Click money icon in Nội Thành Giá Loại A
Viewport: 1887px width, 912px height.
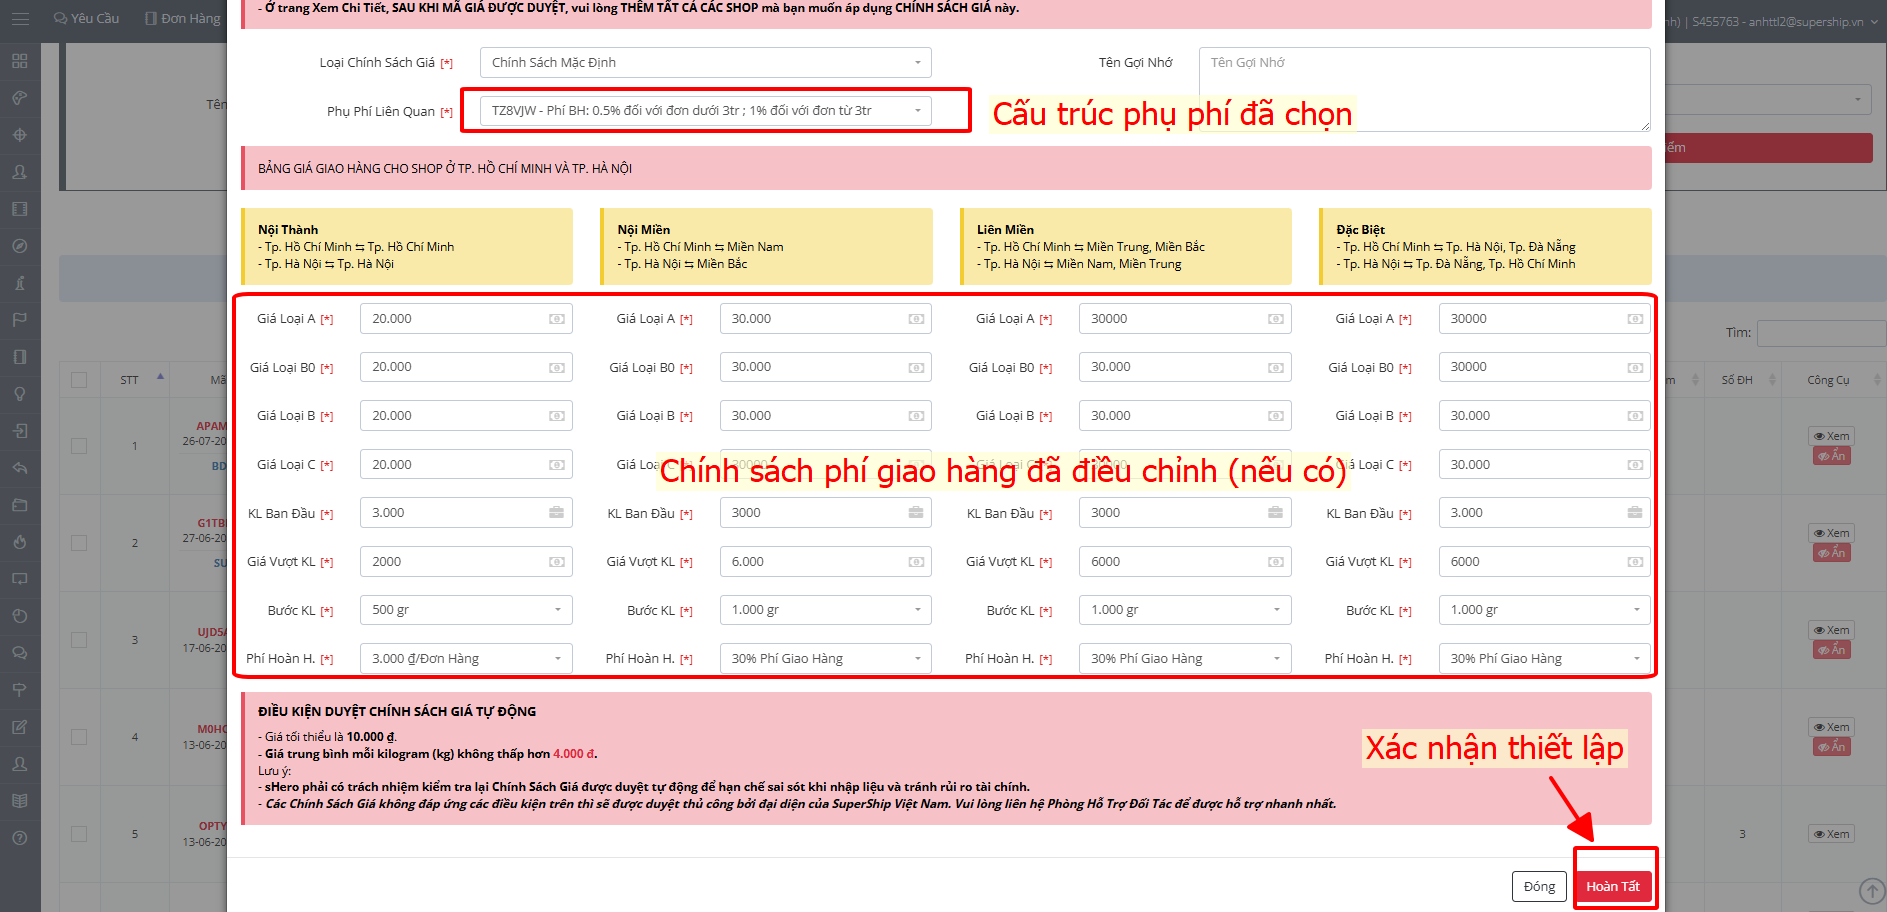click(557, 319)
